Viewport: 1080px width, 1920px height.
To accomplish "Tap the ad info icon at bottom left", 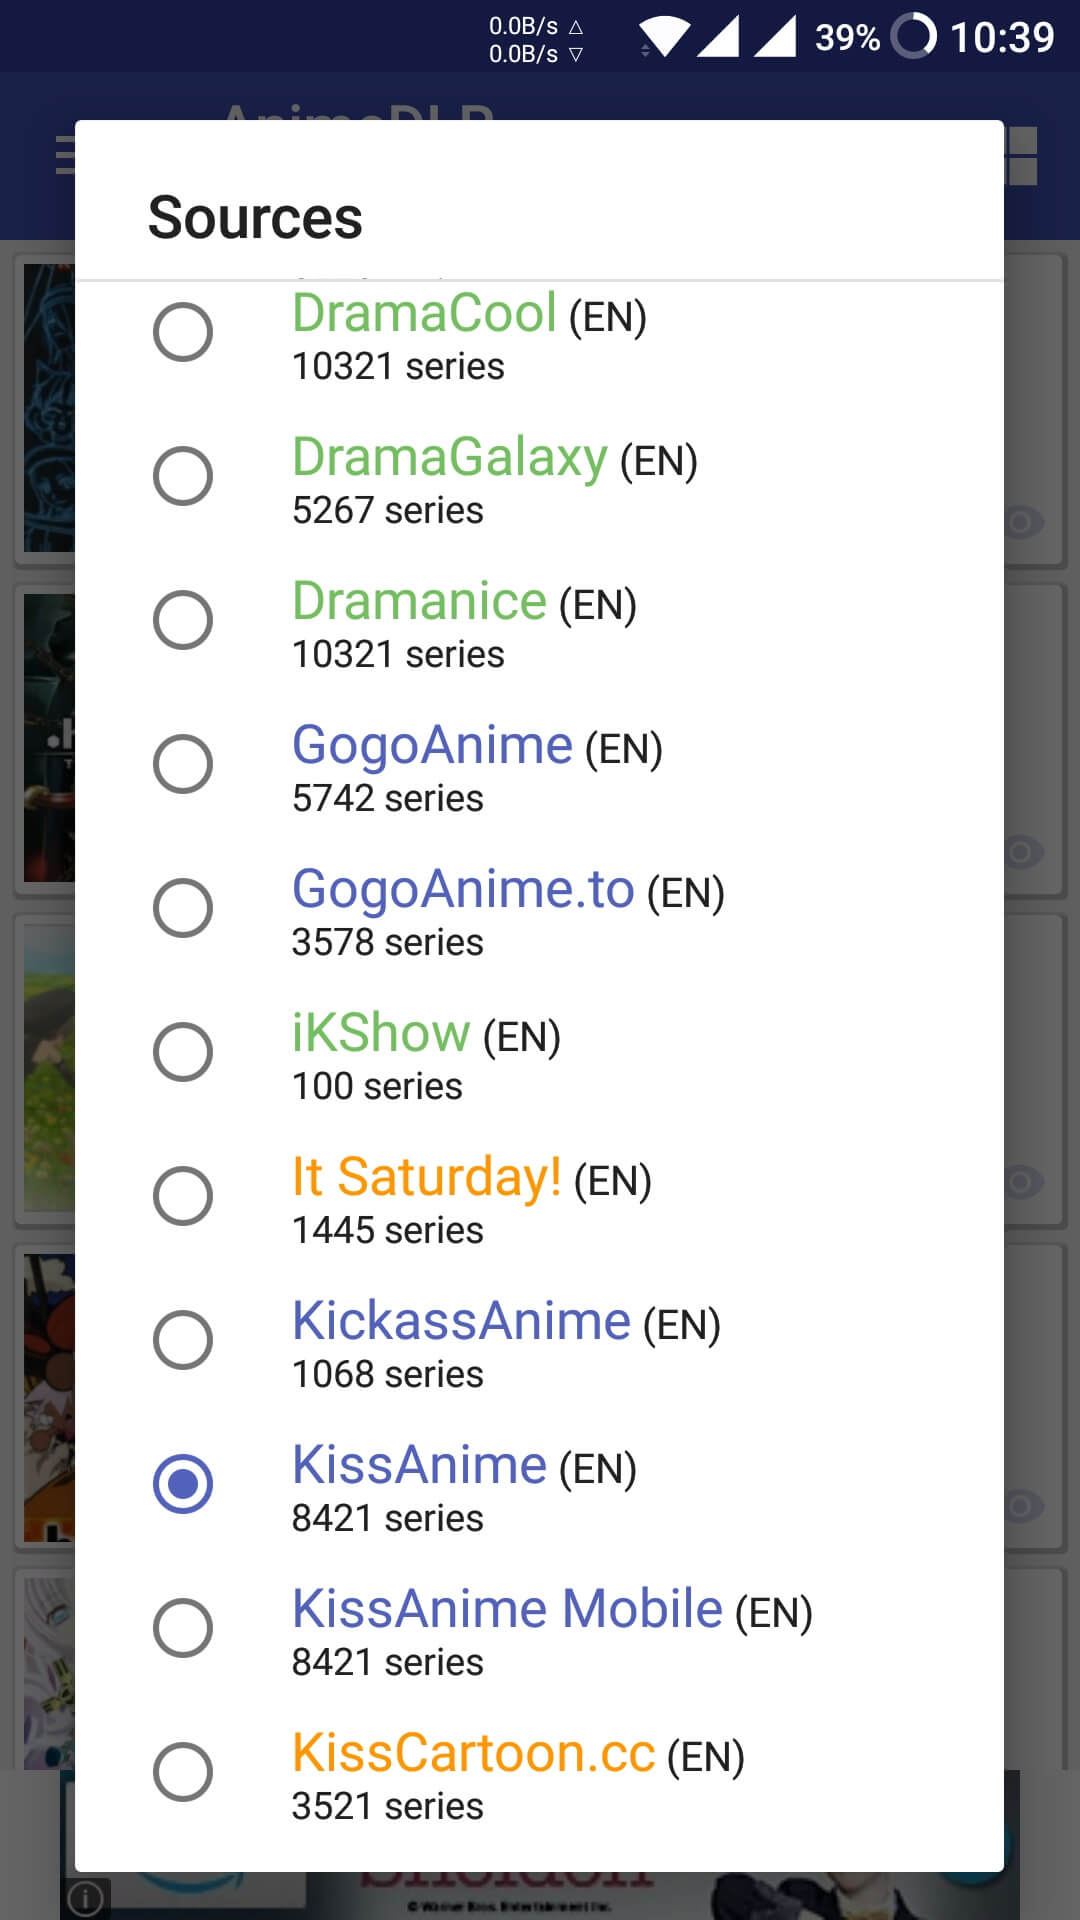I will point(85,1898).
